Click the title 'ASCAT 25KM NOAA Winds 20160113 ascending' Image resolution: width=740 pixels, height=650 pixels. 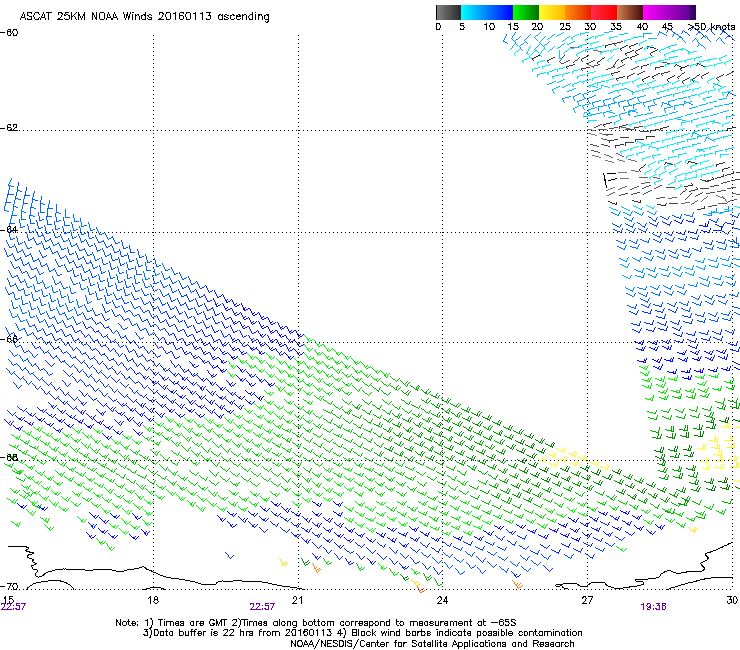point(144,17)
